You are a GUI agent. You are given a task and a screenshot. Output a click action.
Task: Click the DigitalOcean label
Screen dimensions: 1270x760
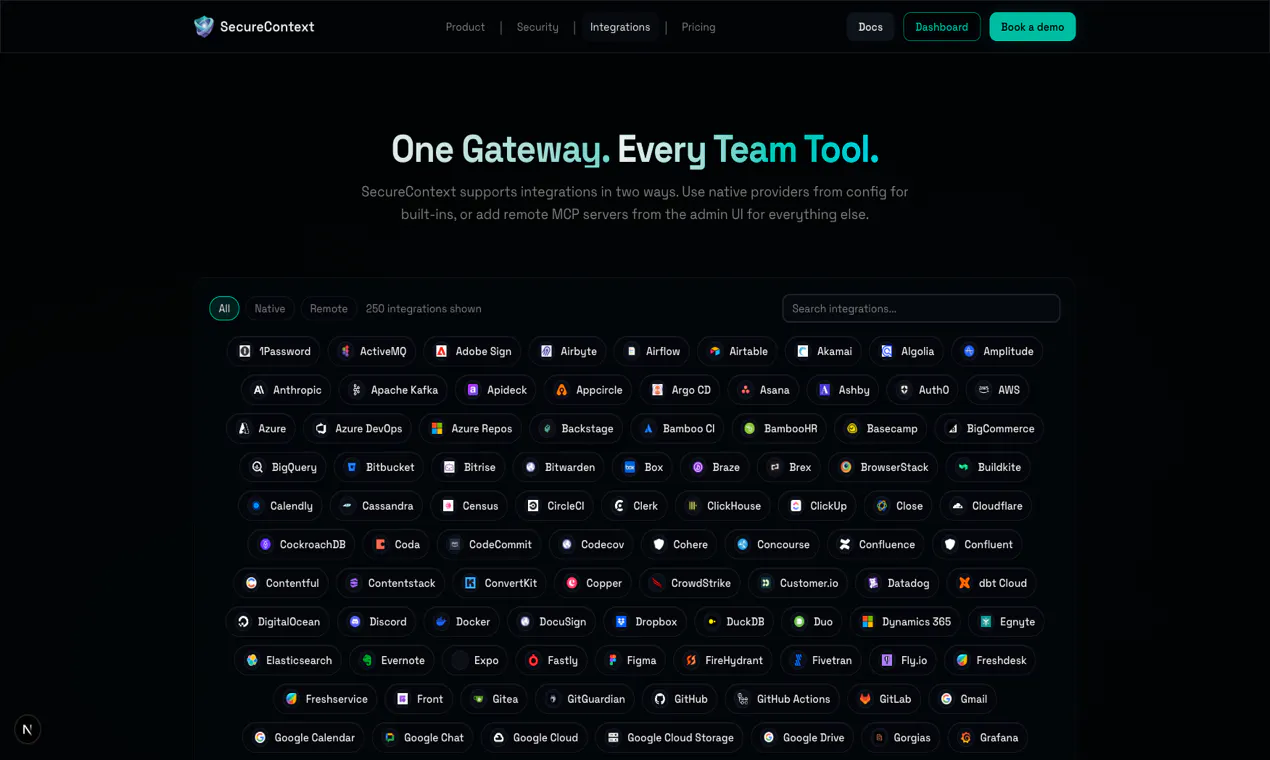[x=289, y=622]
